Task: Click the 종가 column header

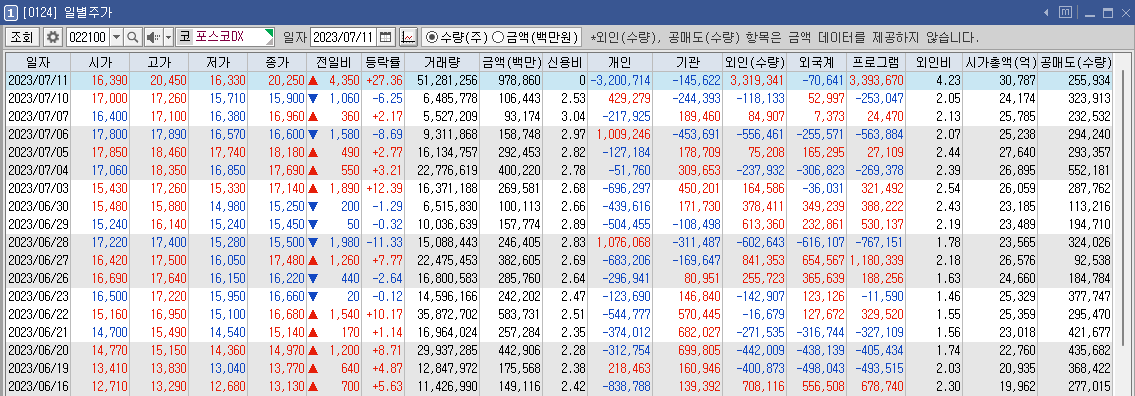Action: tap(277, 62)
